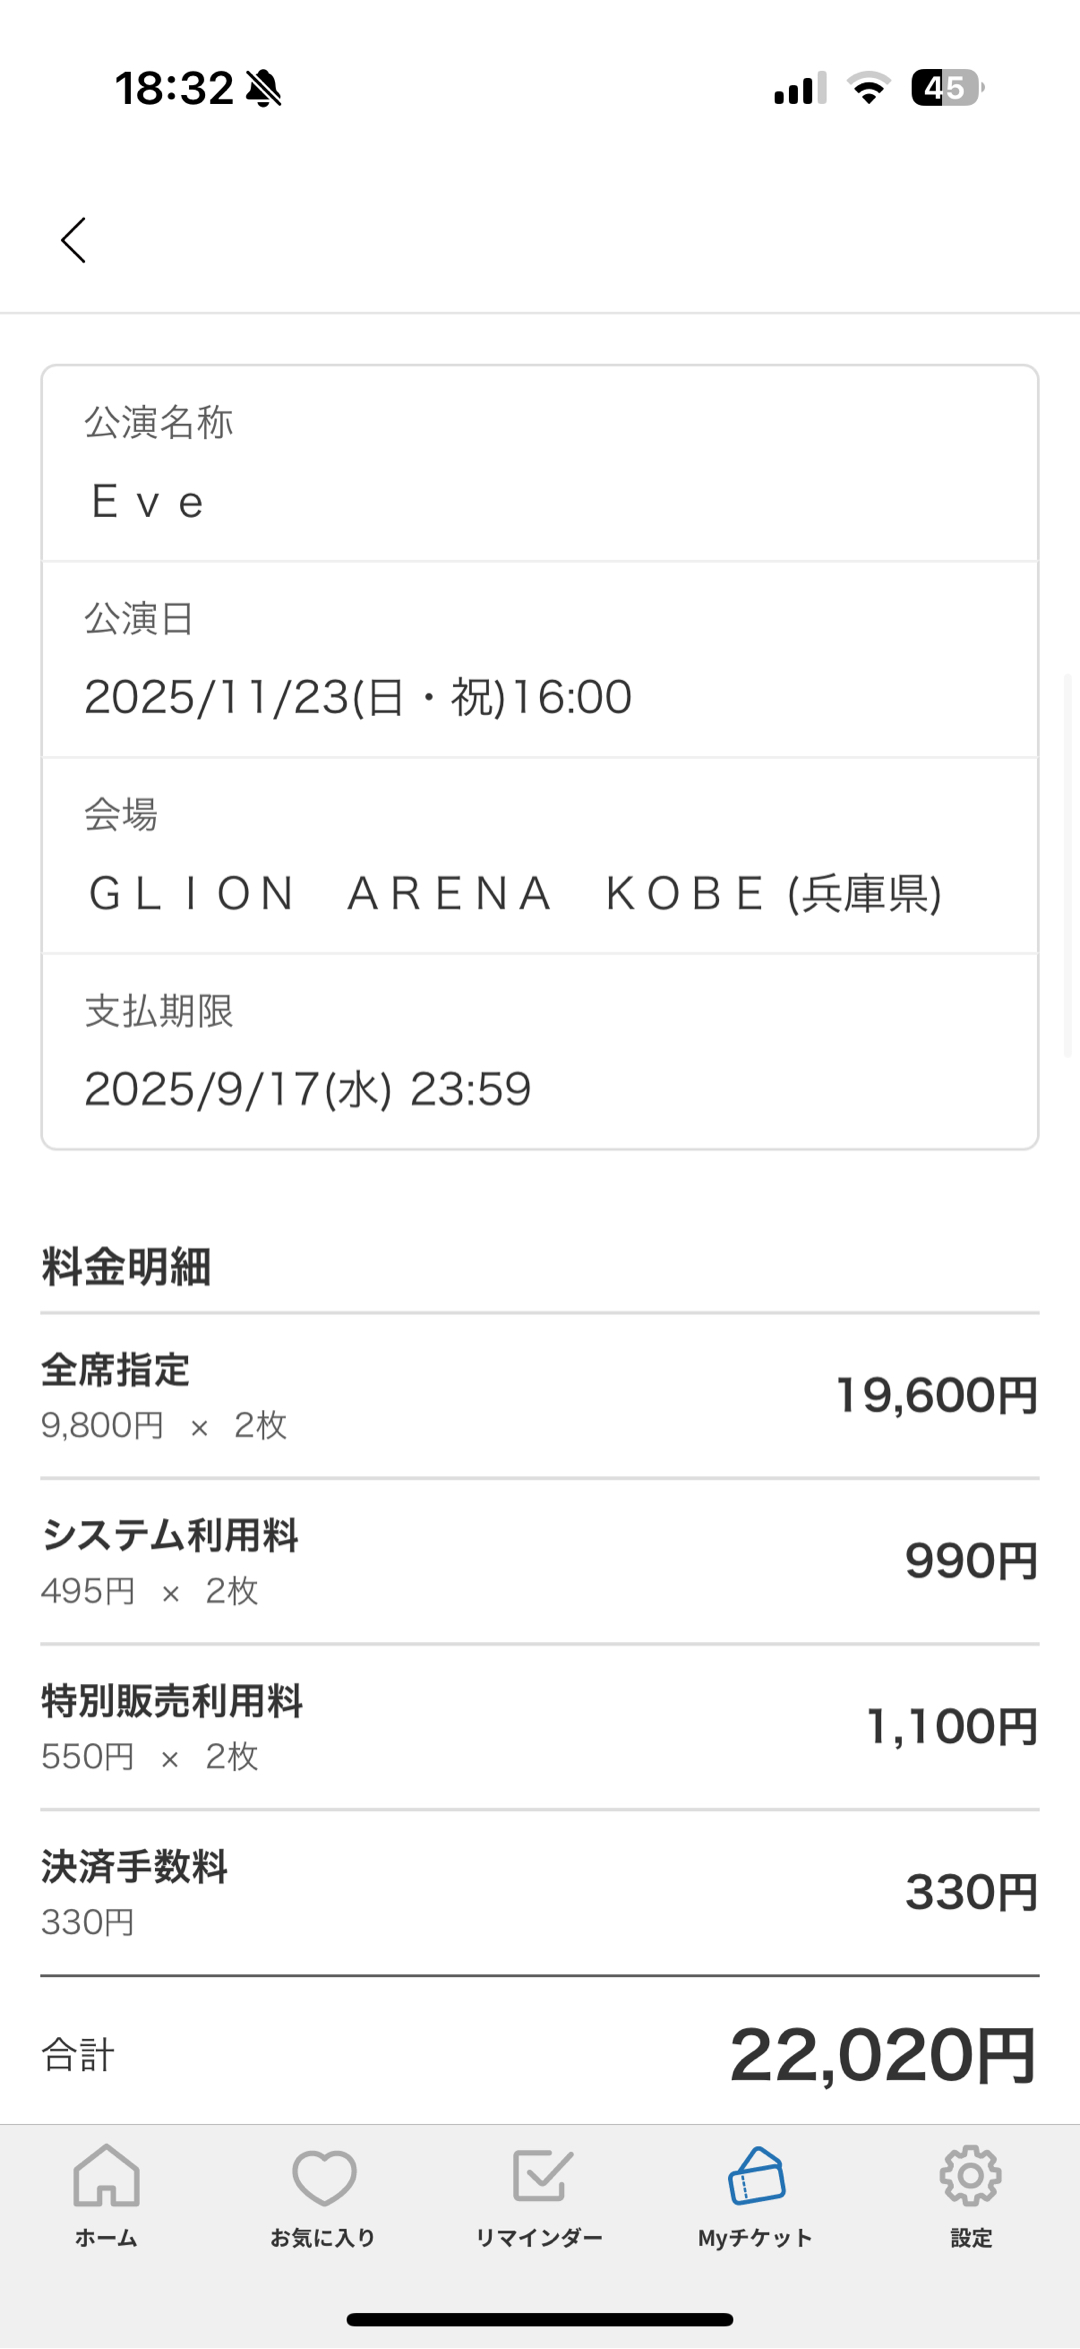Tap the 全席指定 19,600円 price row
The image size is (1080, 2349).
(540, 1396)
